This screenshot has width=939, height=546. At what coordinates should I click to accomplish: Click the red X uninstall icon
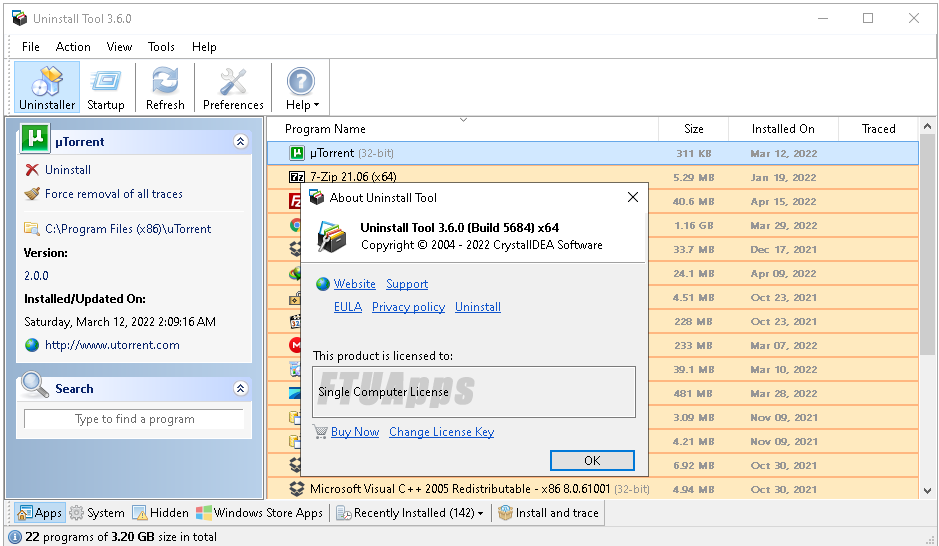point(32,170)
